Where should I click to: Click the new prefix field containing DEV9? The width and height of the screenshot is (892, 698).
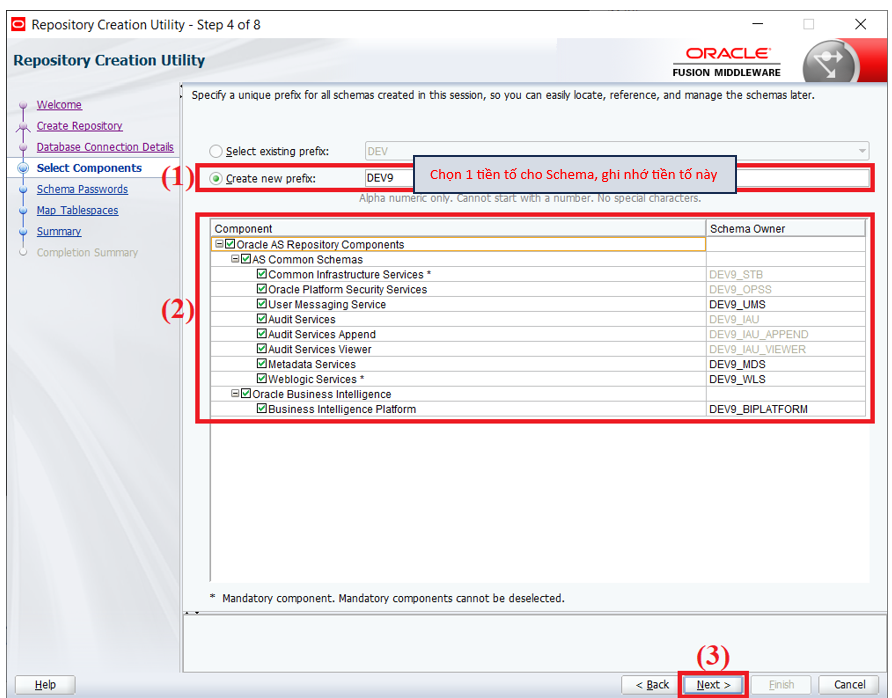tap(617, 178)
